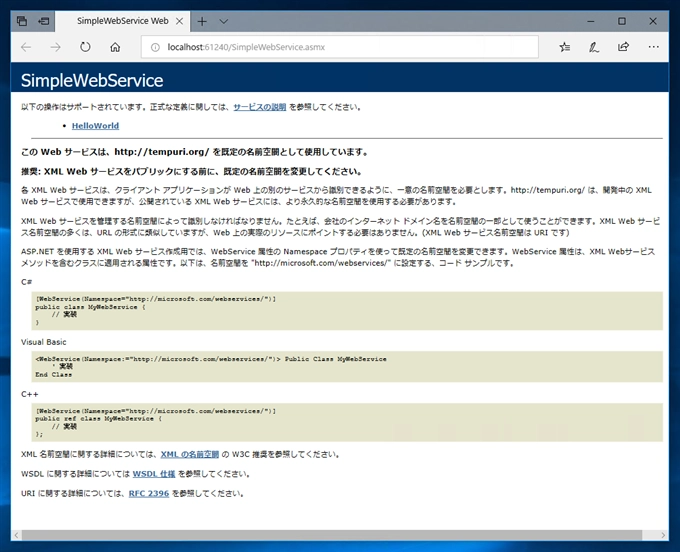Click the bold line beginning 推奨: XML Web
The image size is (680, 552).
(x=192, y=172)
